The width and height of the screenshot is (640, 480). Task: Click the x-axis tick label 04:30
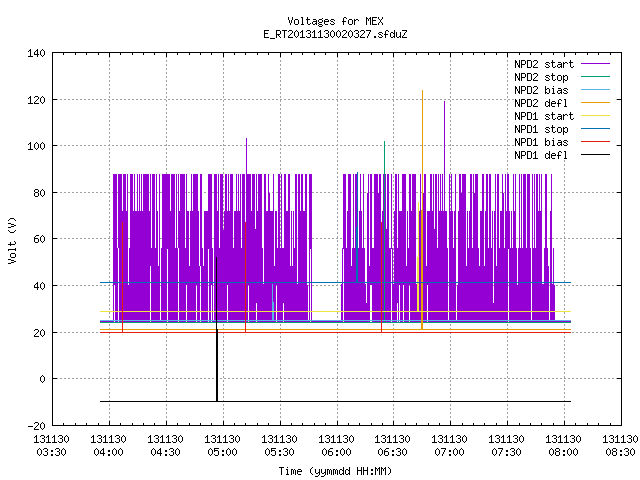[x=165, y=453]
